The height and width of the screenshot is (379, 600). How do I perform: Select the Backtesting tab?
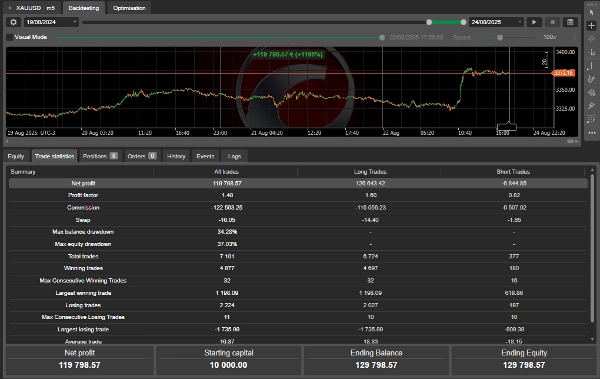[x=83, y=8]
